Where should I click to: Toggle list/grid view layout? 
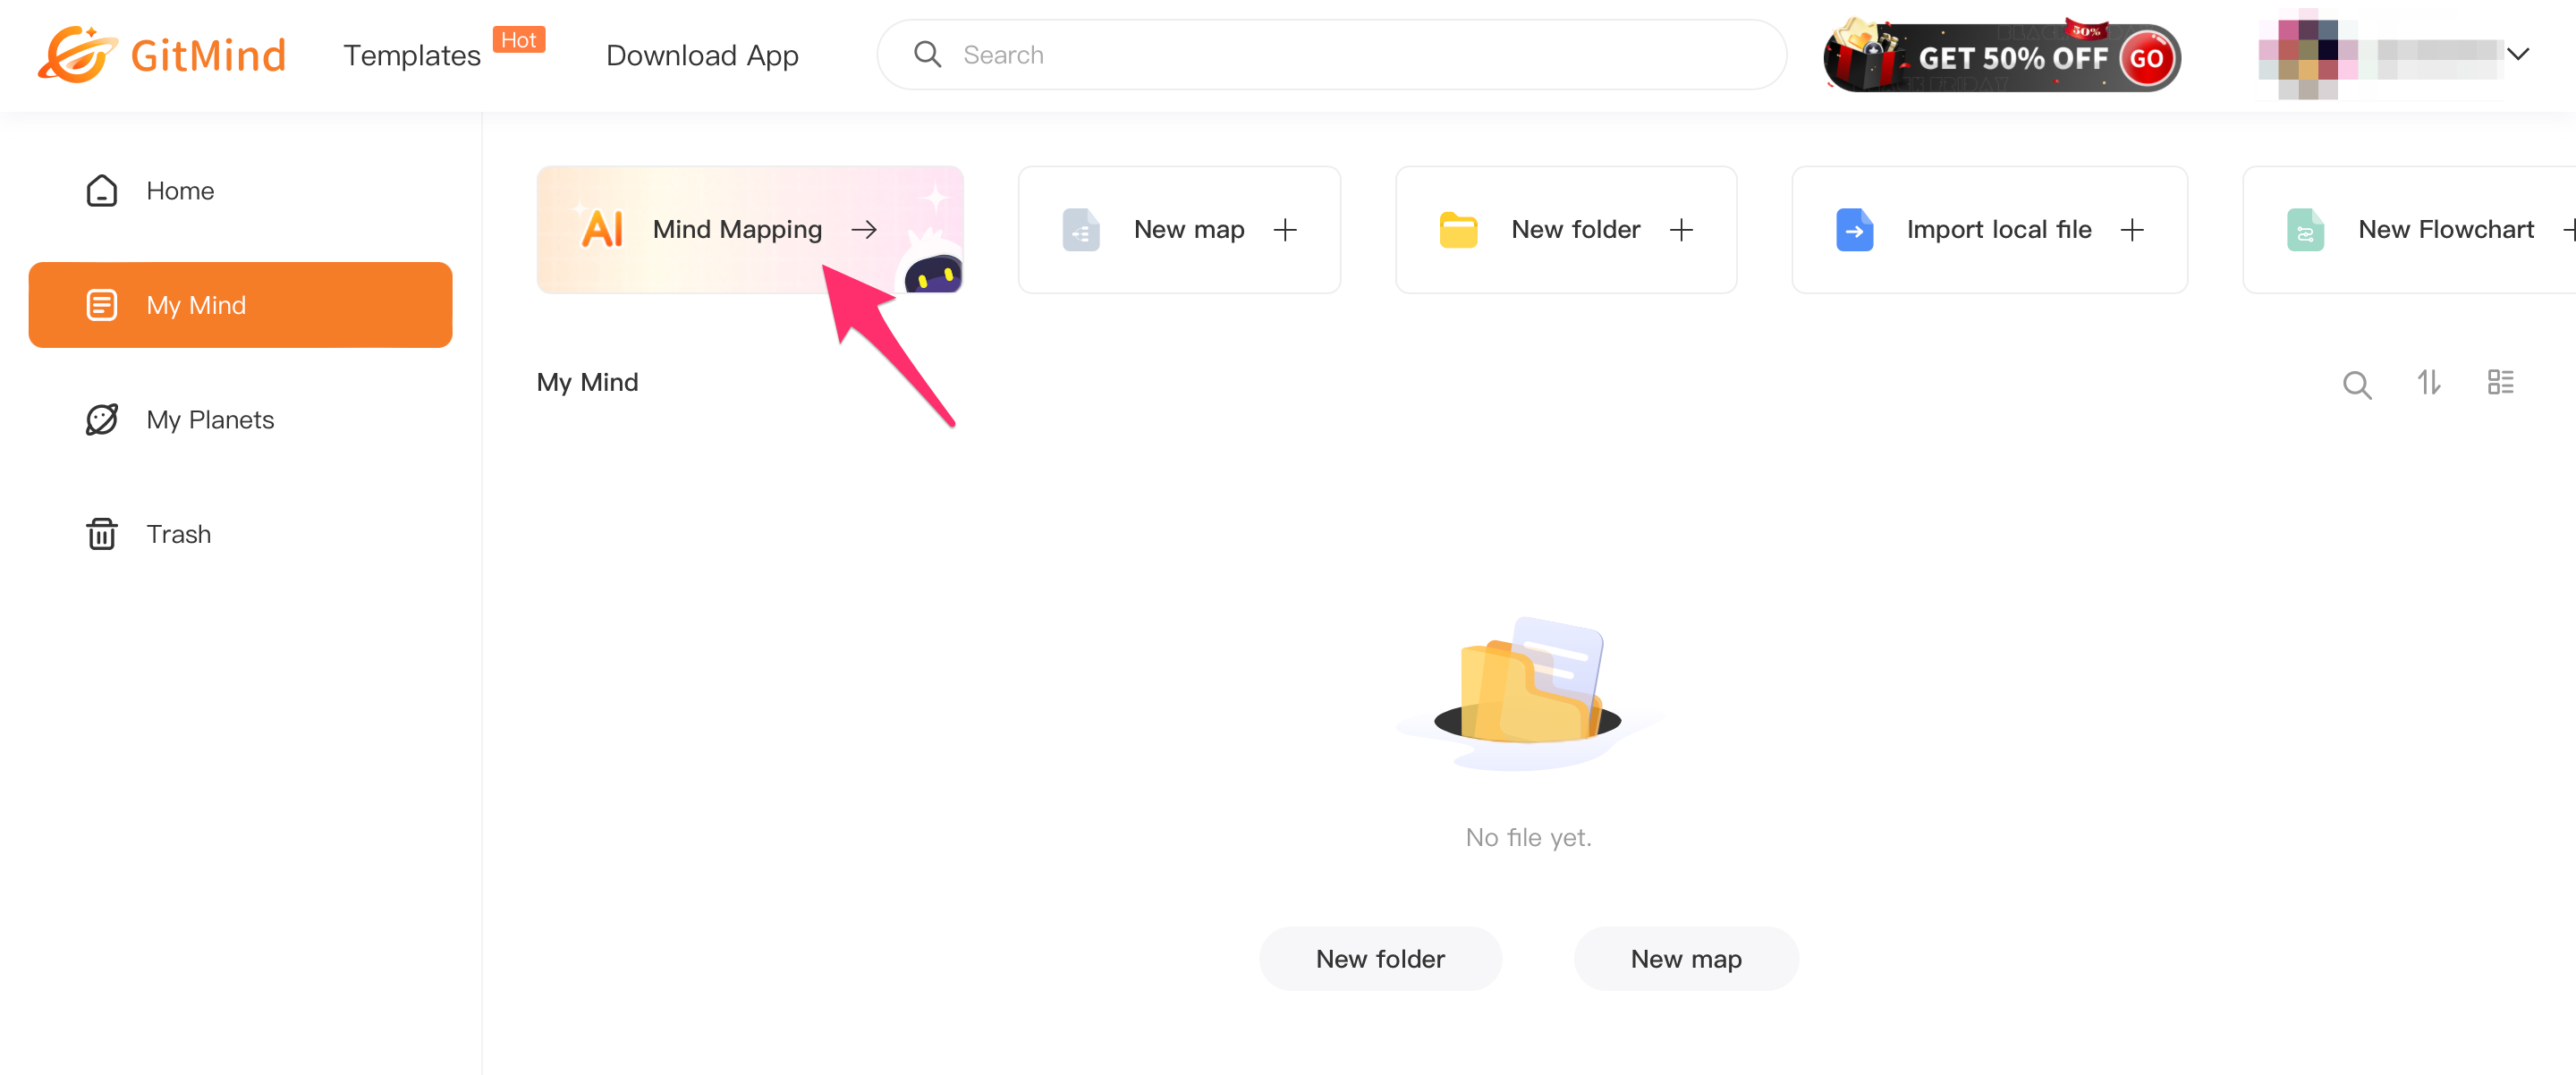[2500, 382]
